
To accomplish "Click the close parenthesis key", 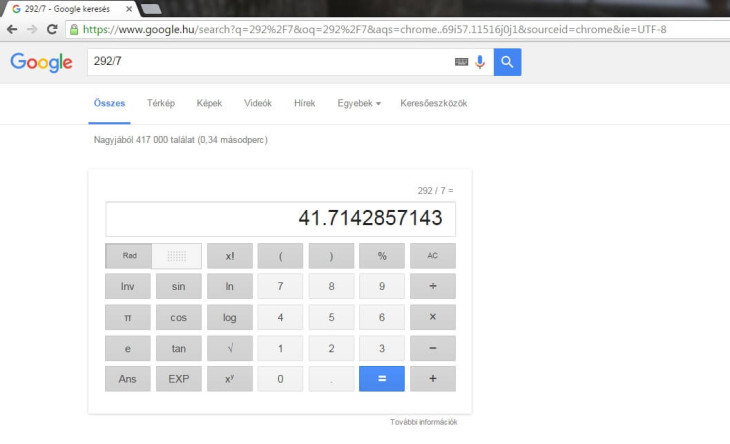I will pos(331,256).
